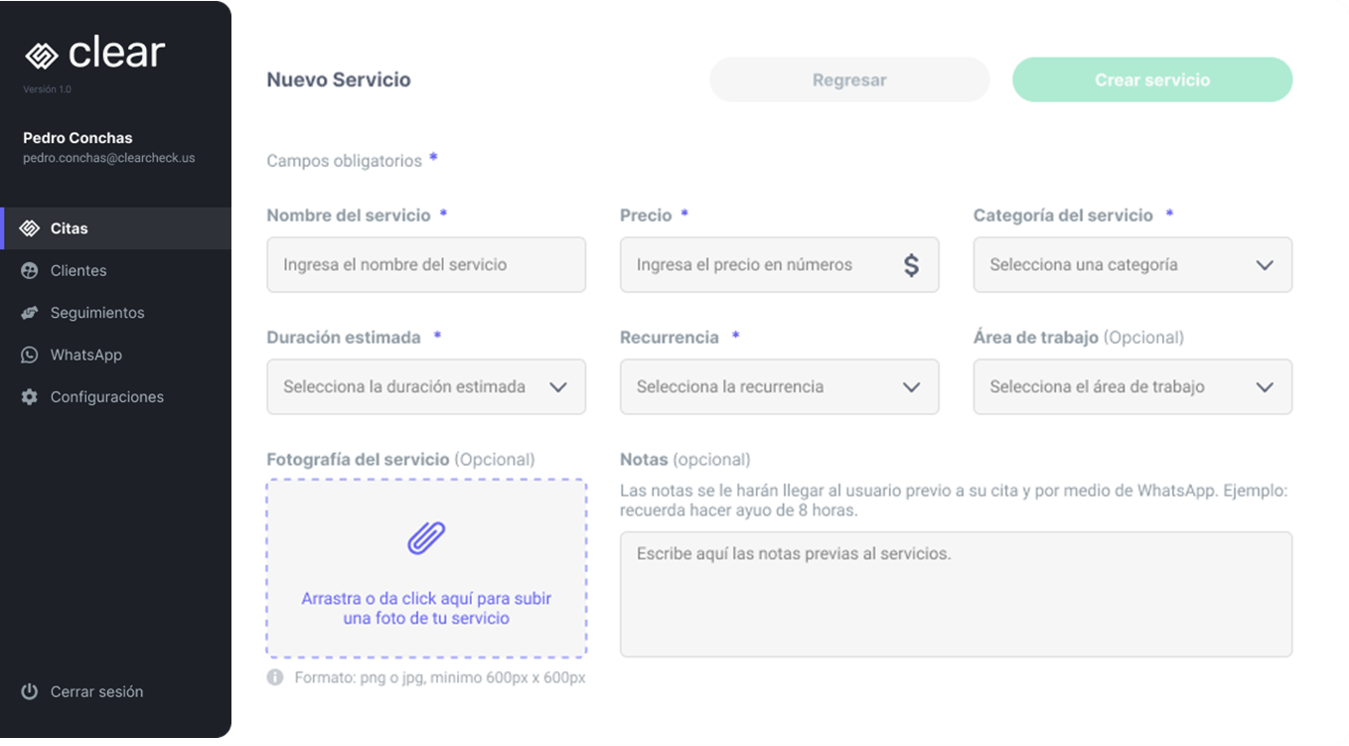
Task: Click the Crear servicio button
Action: 1151,79
